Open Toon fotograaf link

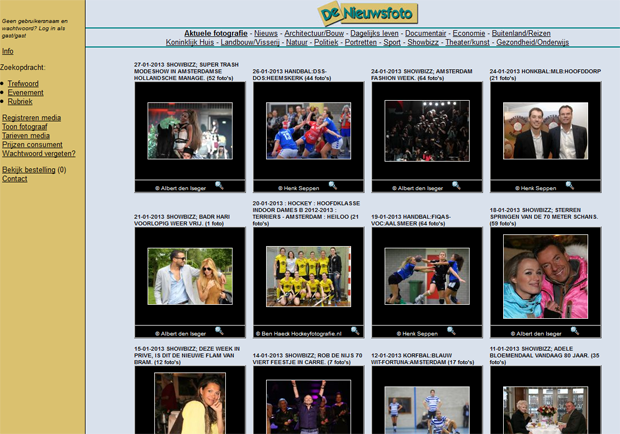coord(25,127)
